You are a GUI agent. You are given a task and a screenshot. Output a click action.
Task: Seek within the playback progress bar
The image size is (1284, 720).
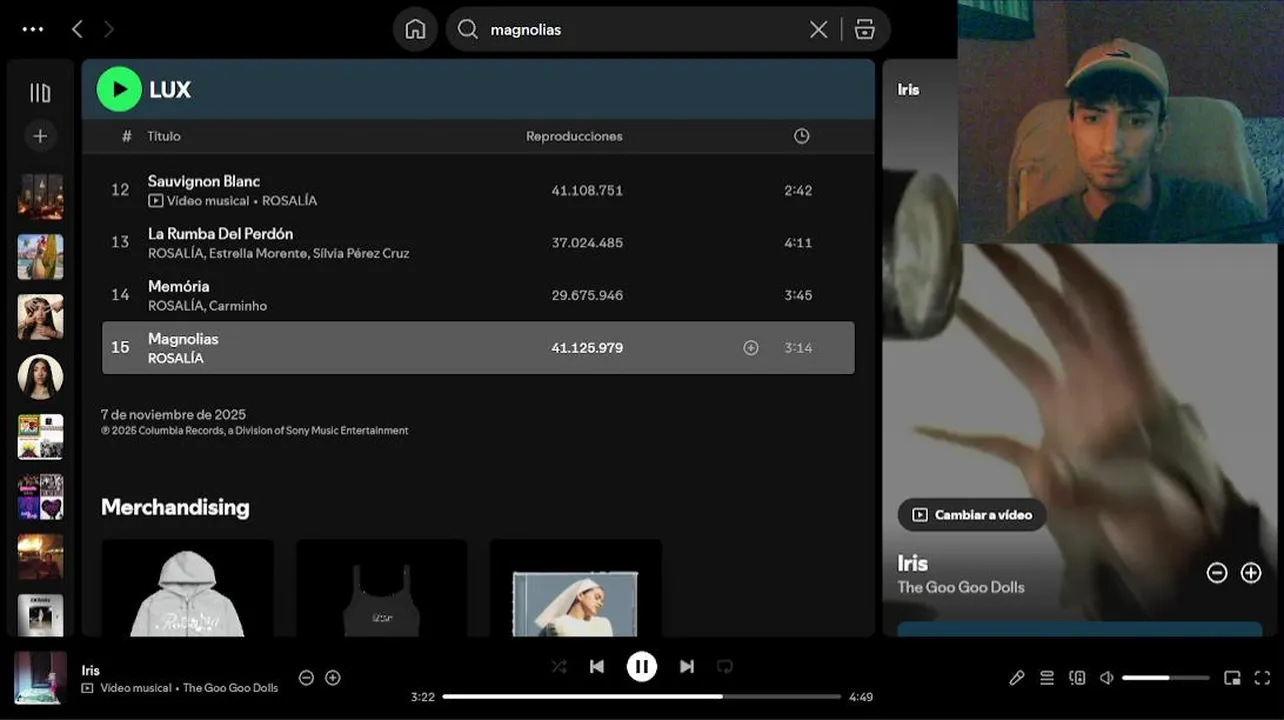(642, 697)
